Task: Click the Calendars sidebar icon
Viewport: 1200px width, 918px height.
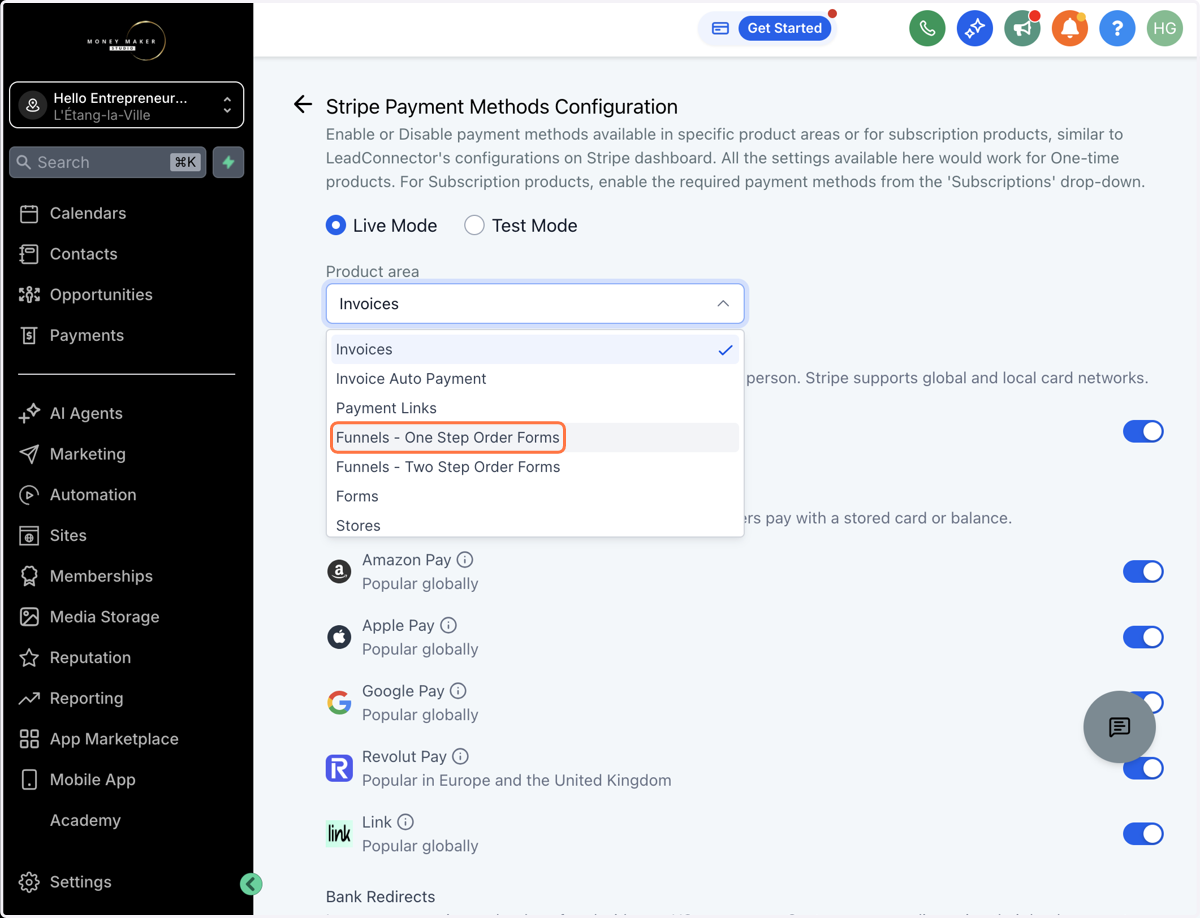Action: click(x=29, y=213)
